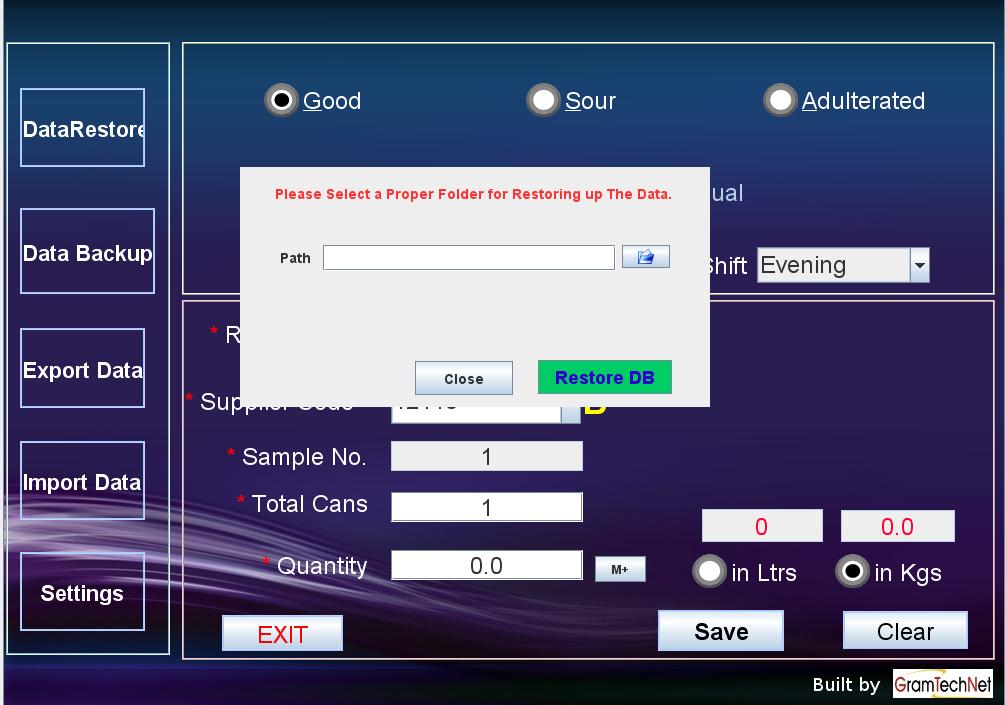Open the Settings sidebar item
This screenshot has height=705, width=1005.
[83, 592]
